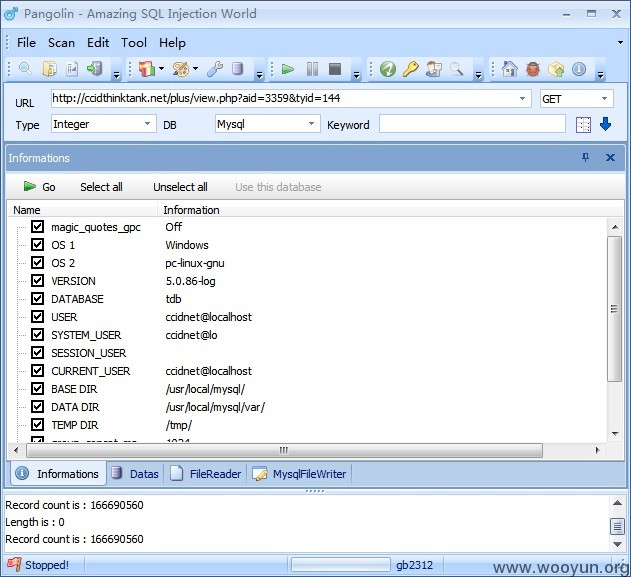This screenshot has height=577, width=631.
Task: Open the File menu
Action: (26, 43)
